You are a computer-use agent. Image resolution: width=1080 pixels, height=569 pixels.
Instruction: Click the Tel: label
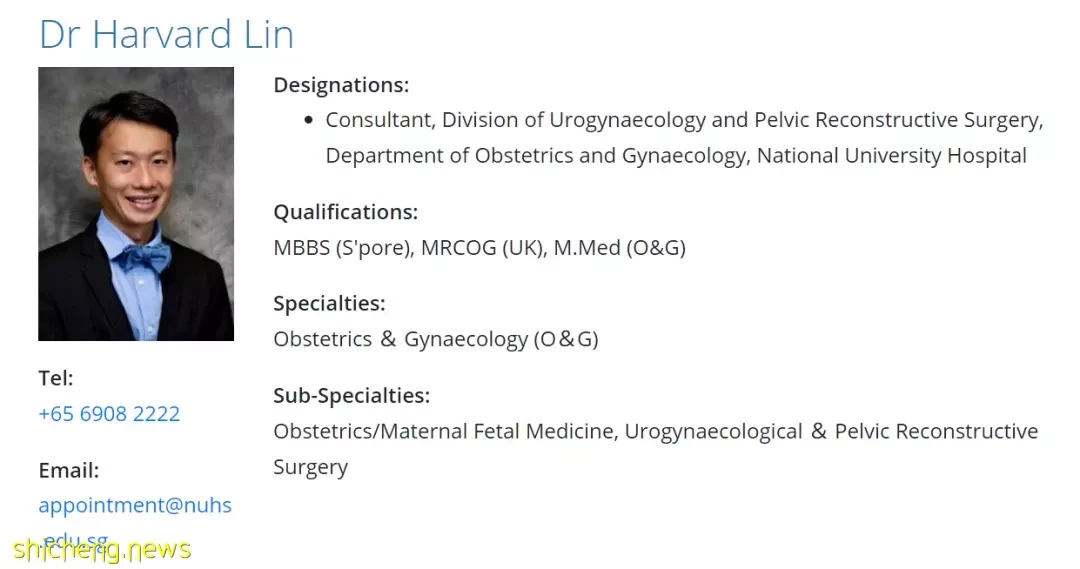[56, 377]
